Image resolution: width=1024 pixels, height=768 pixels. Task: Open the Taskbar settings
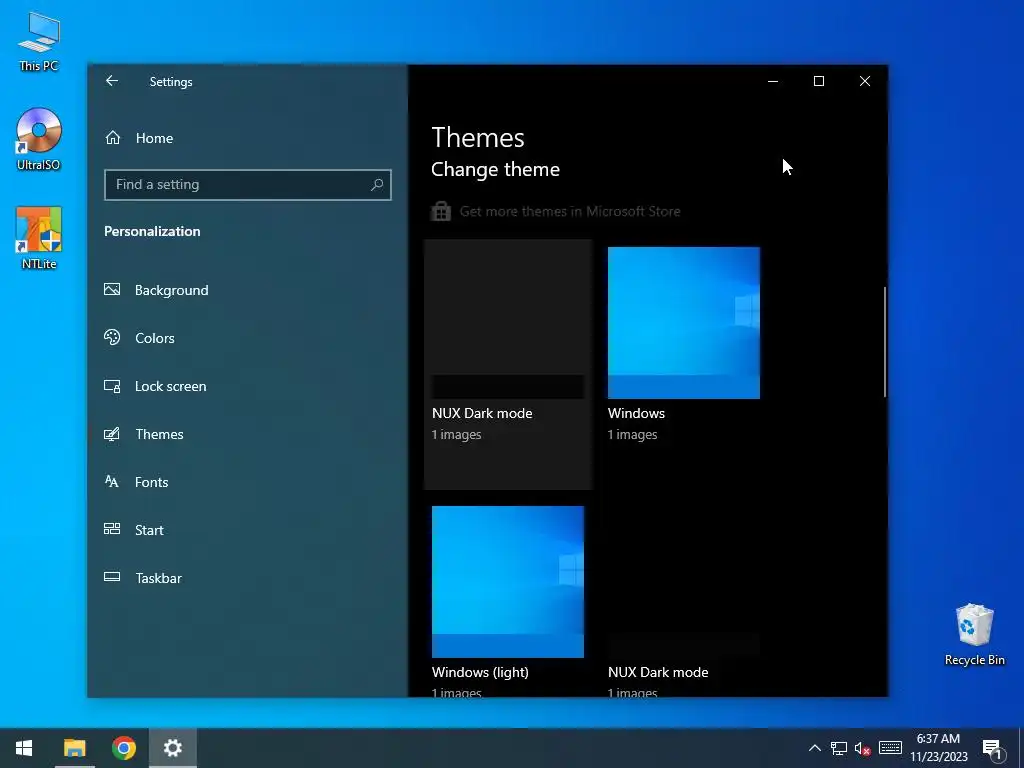click(248, 578)
